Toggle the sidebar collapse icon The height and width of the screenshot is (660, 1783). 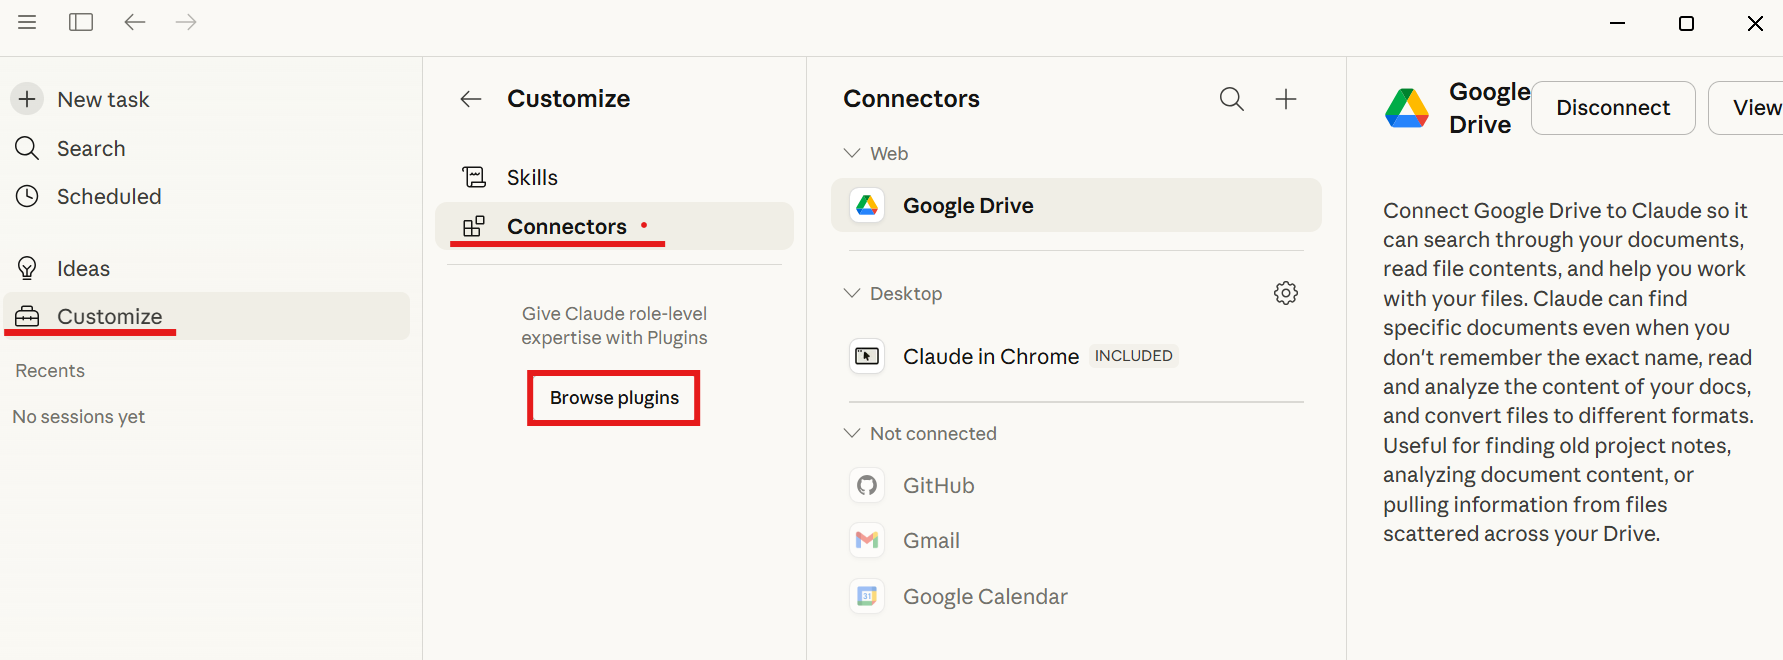(x=80, y=22)
